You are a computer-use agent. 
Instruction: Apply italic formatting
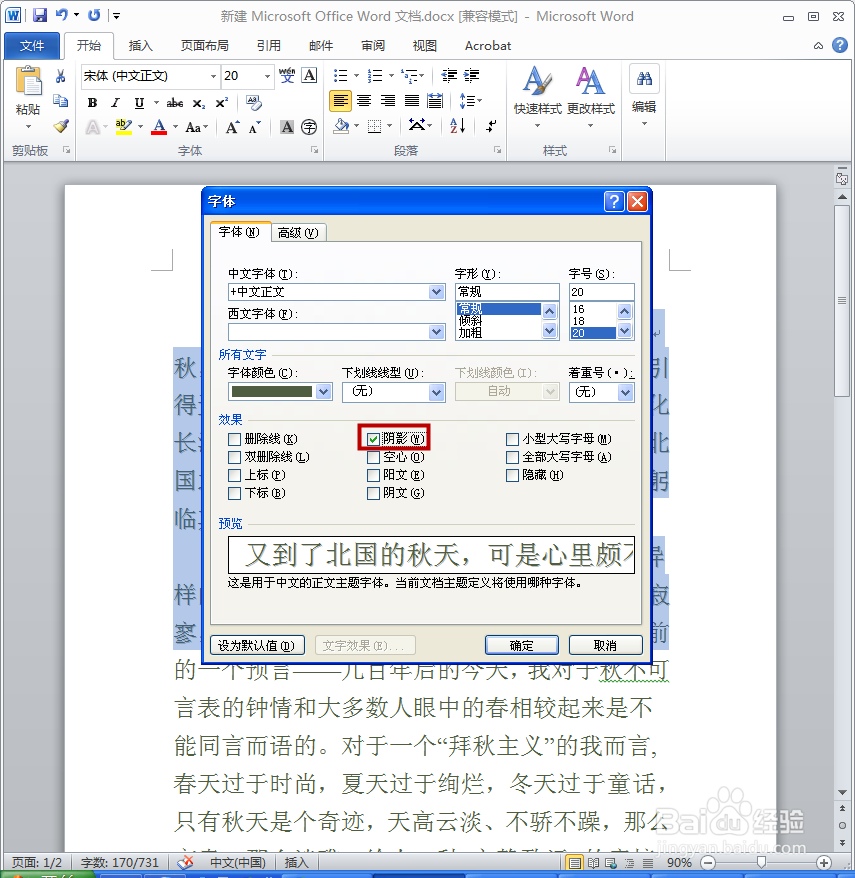coord(113,102)
